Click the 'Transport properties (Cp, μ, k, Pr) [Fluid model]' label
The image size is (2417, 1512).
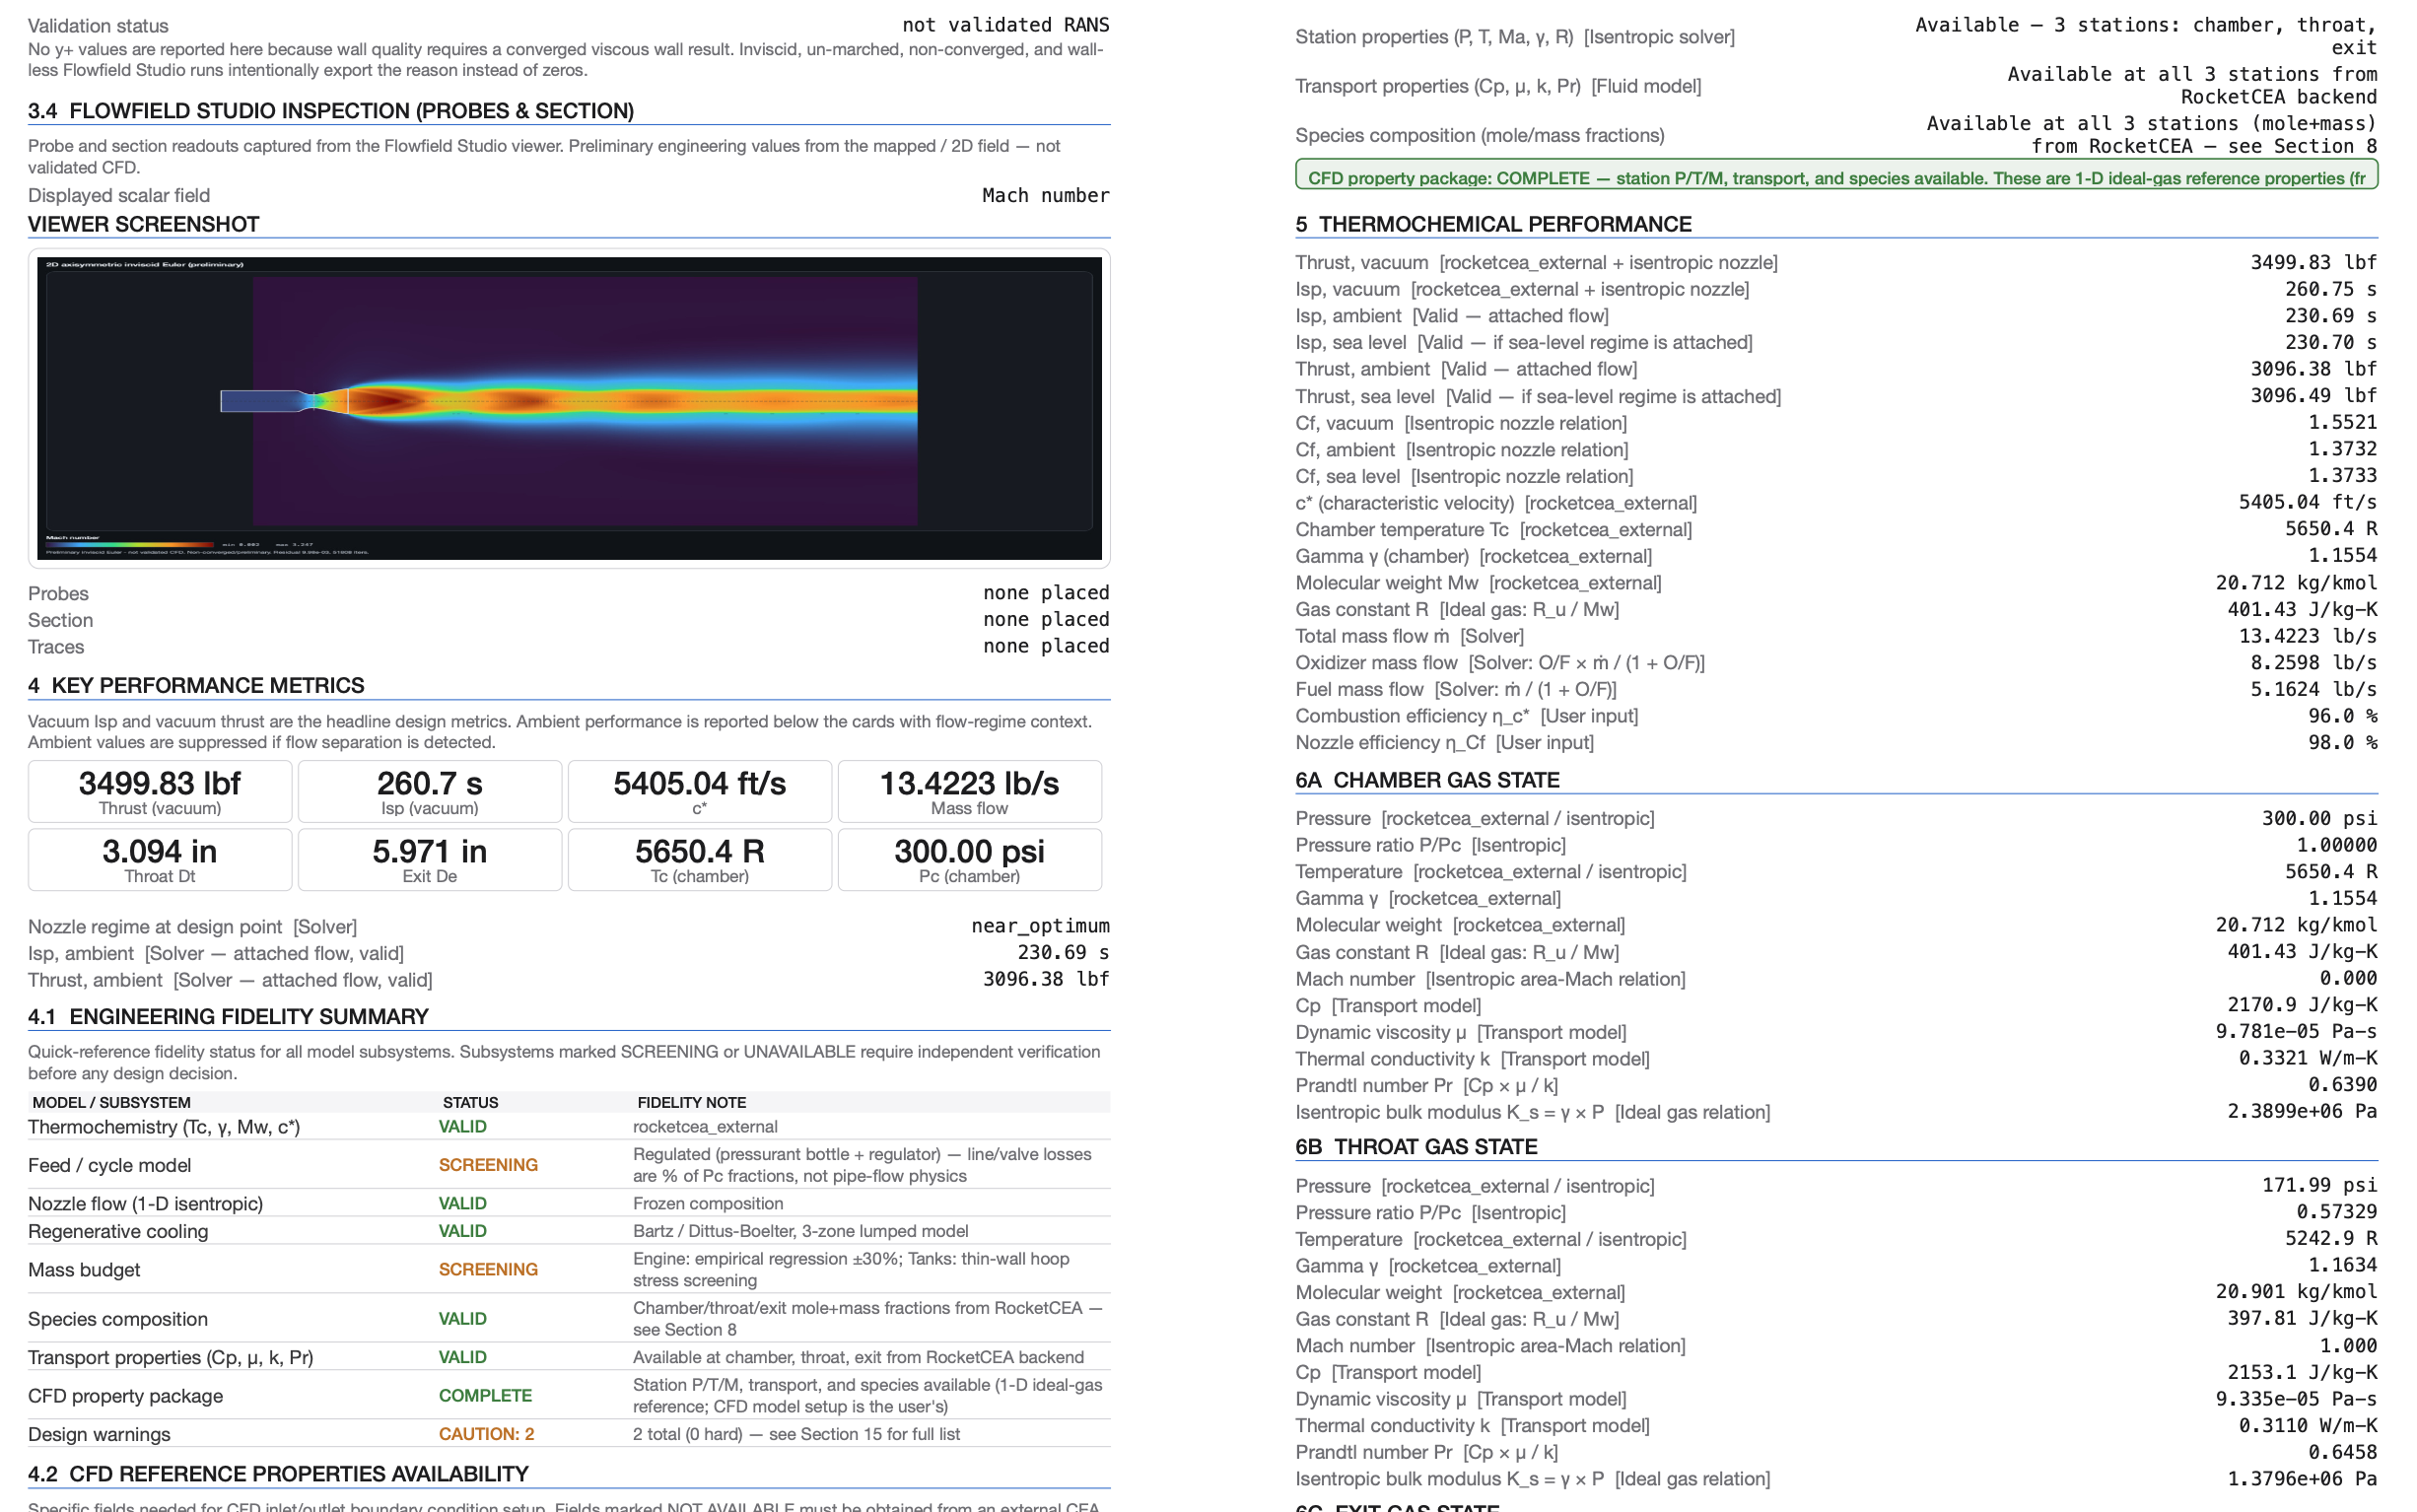[1498, 86]
